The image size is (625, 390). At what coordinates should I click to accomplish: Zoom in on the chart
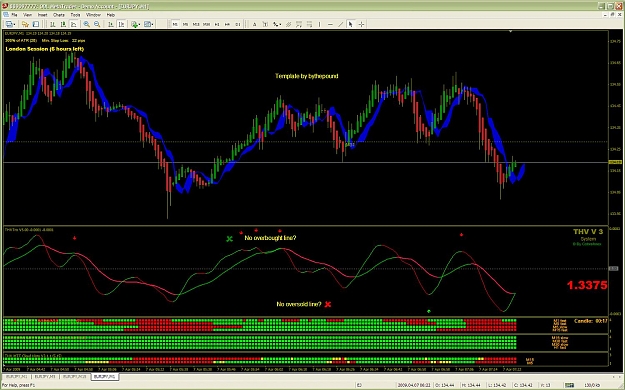(86, 24)
